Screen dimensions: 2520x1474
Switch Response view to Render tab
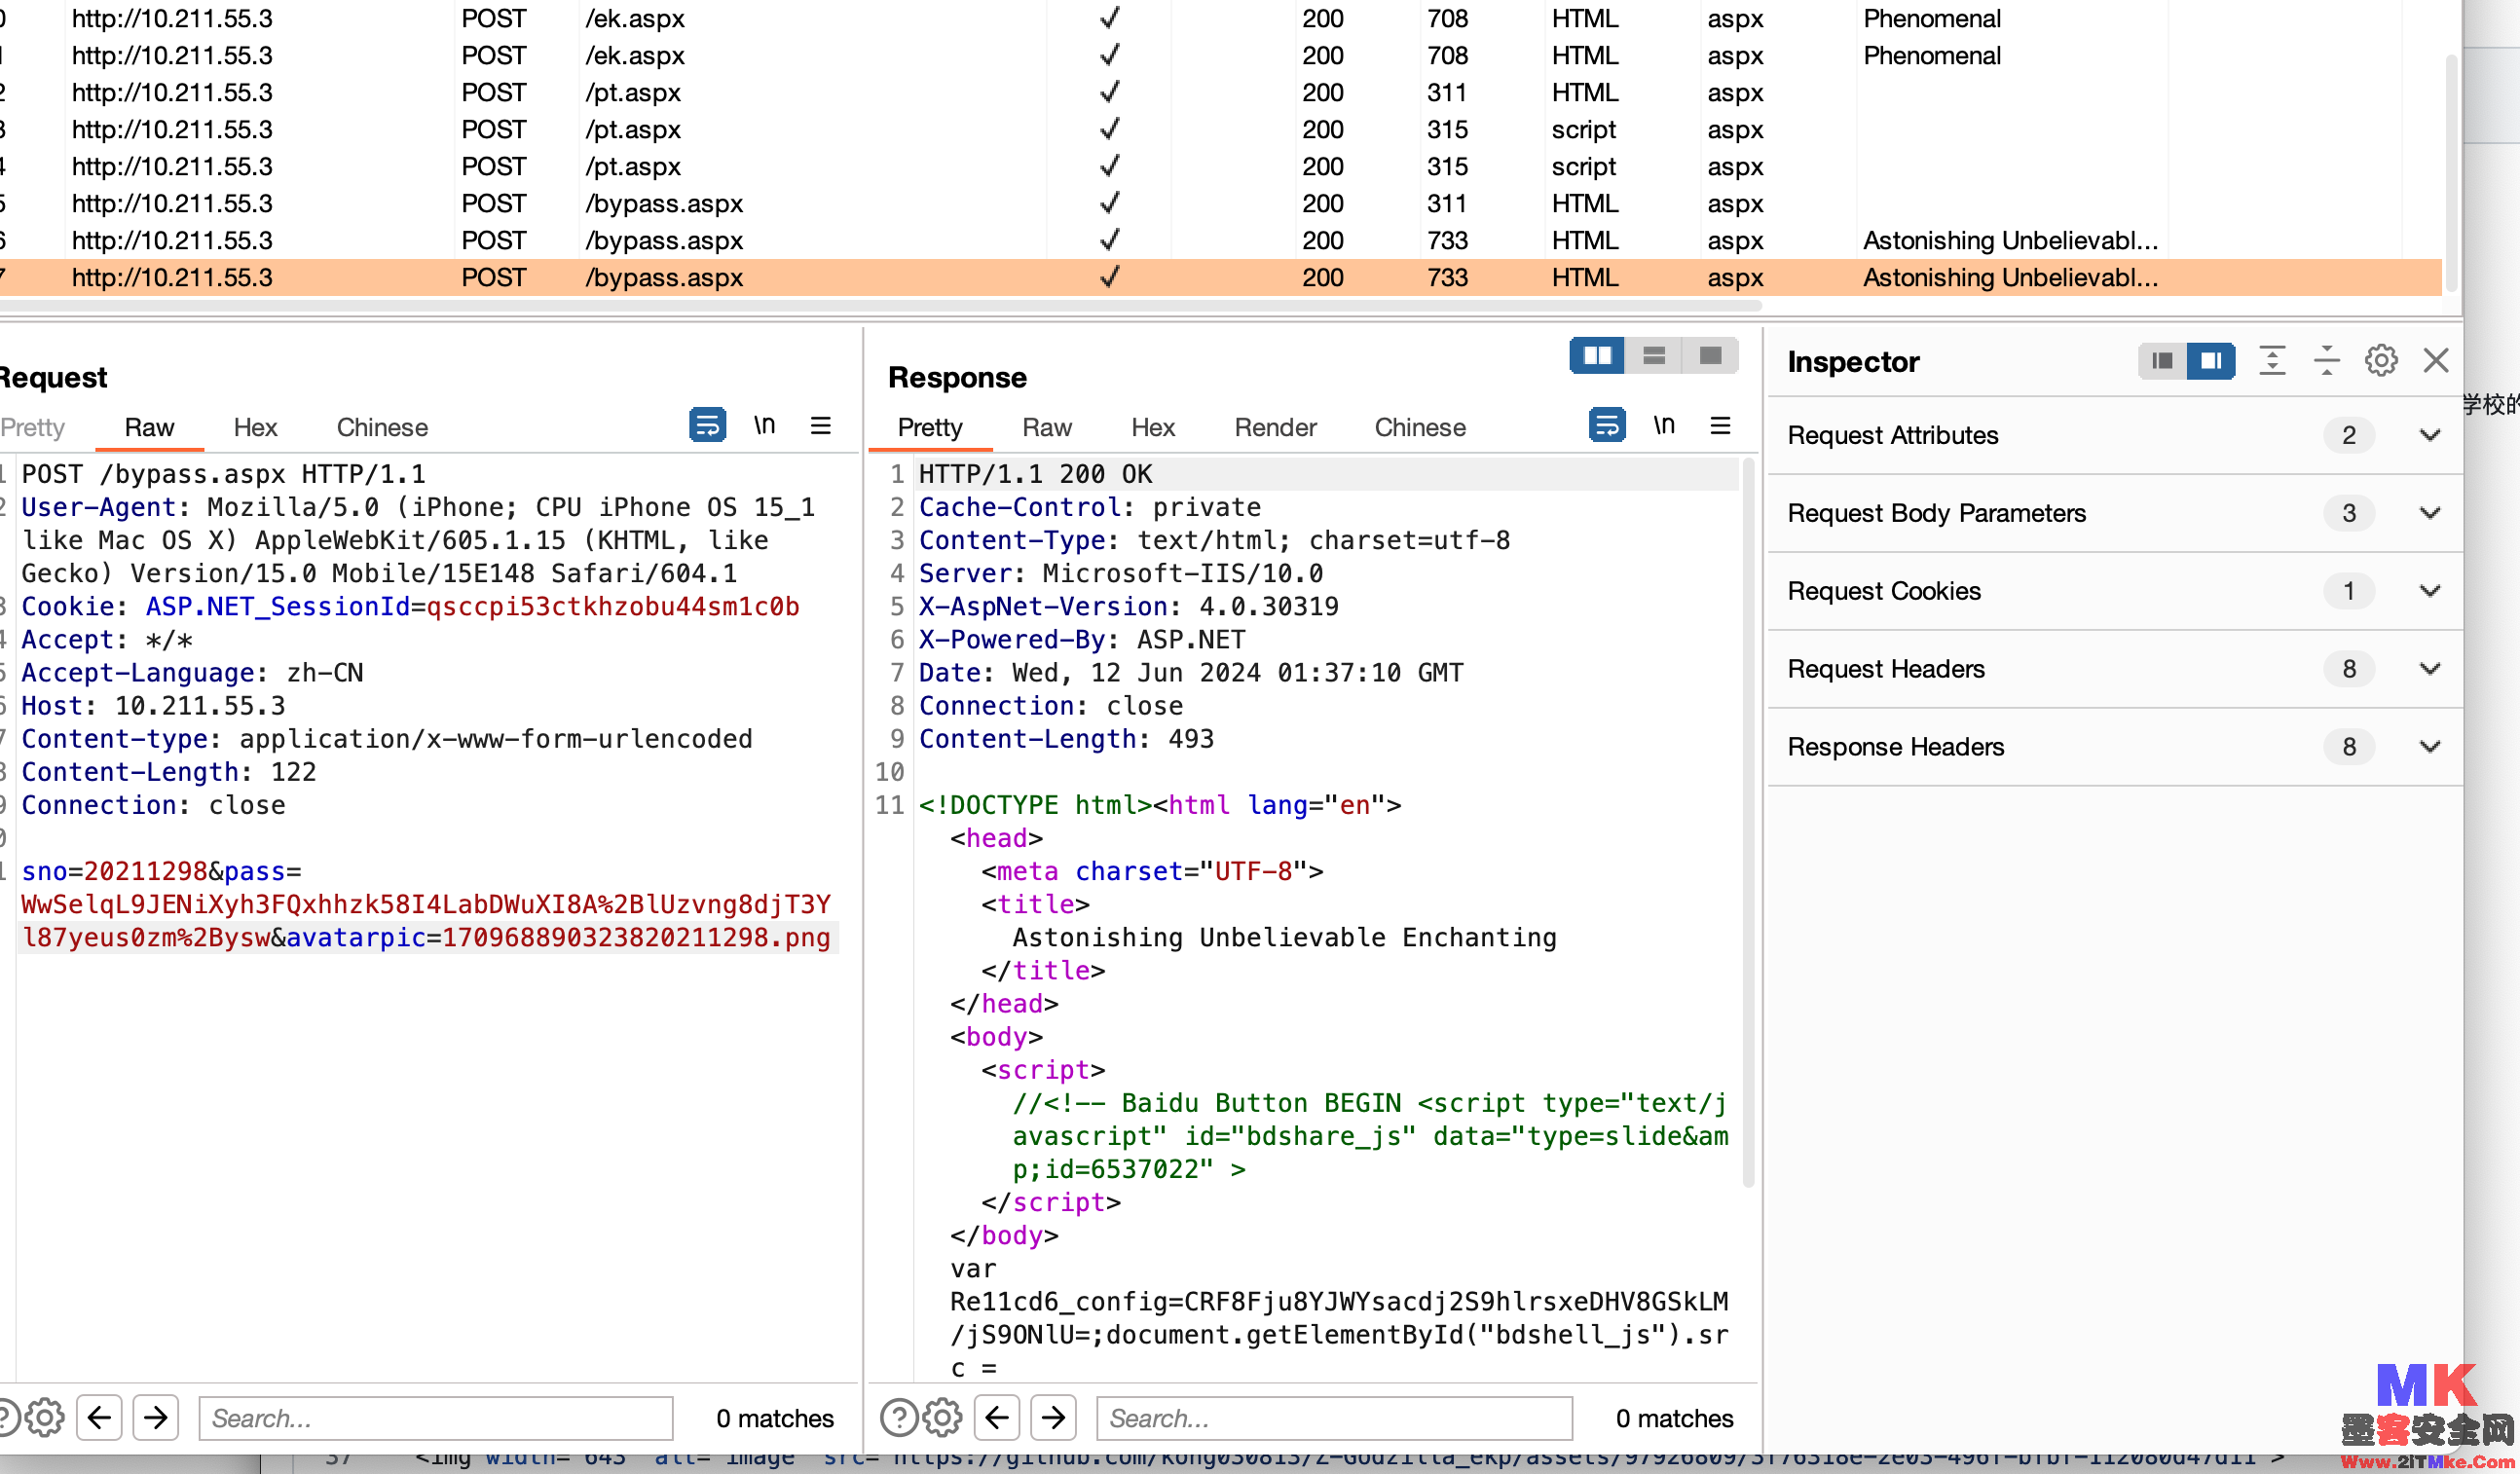1275,428
